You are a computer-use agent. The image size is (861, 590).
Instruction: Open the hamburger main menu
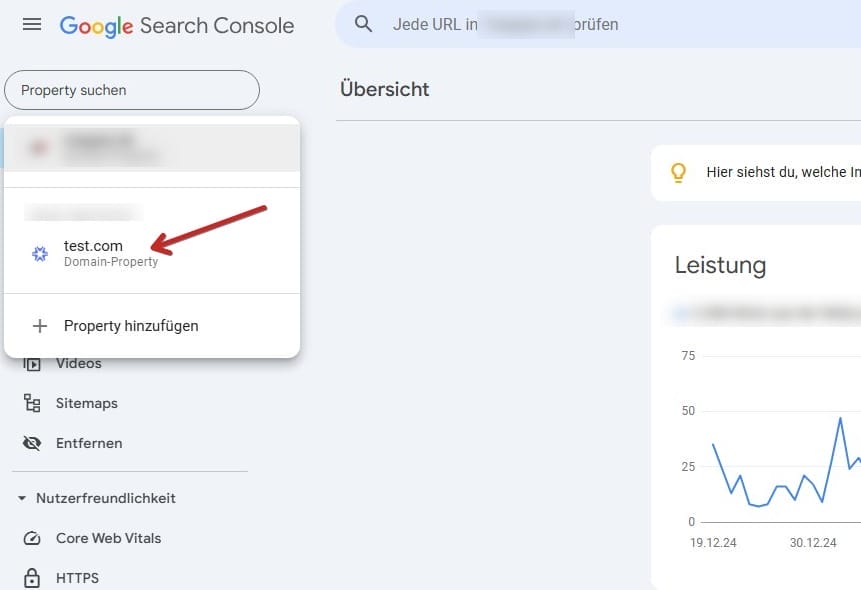coord(32,25)
